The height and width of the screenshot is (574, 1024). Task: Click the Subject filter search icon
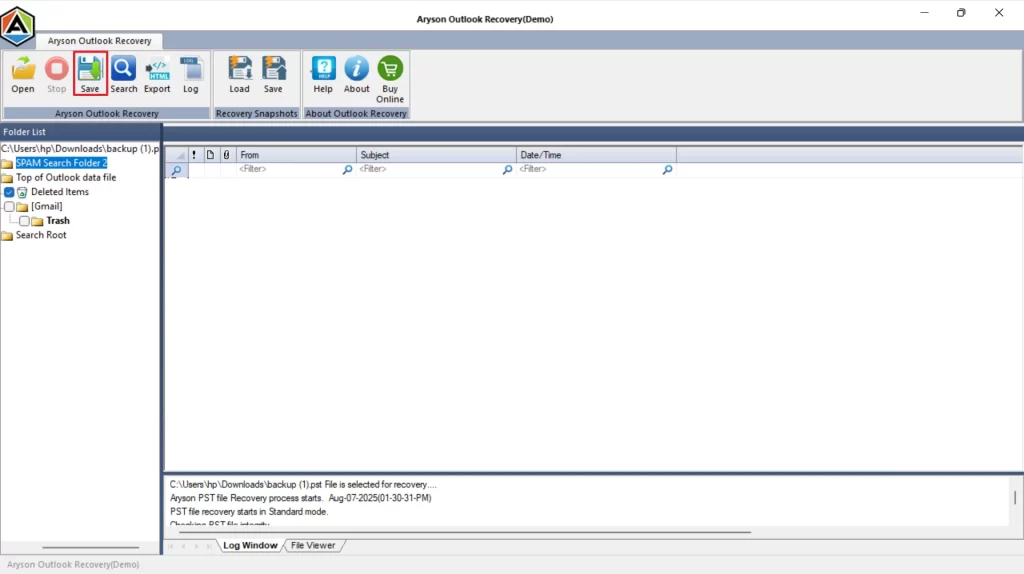[x=507, y=170]
